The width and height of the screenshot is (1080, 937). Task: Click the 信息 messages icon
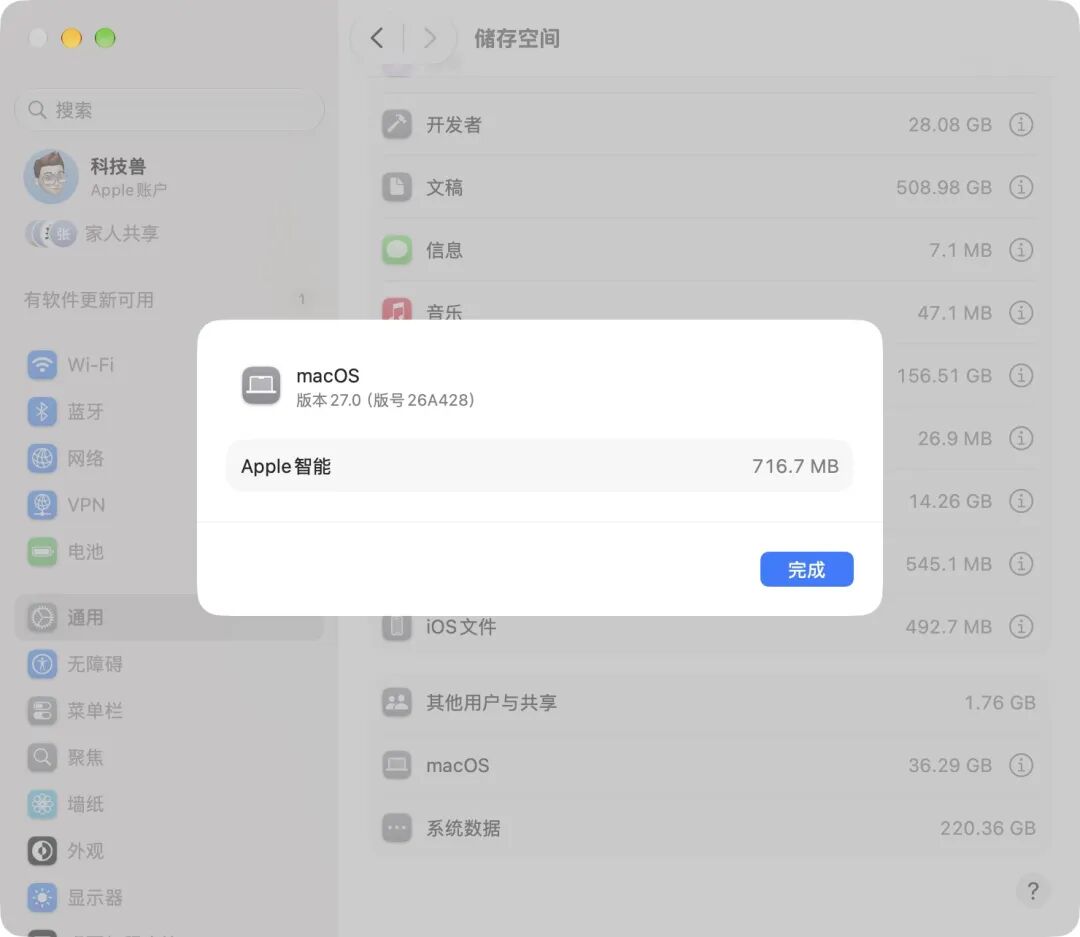coord(397,249)
